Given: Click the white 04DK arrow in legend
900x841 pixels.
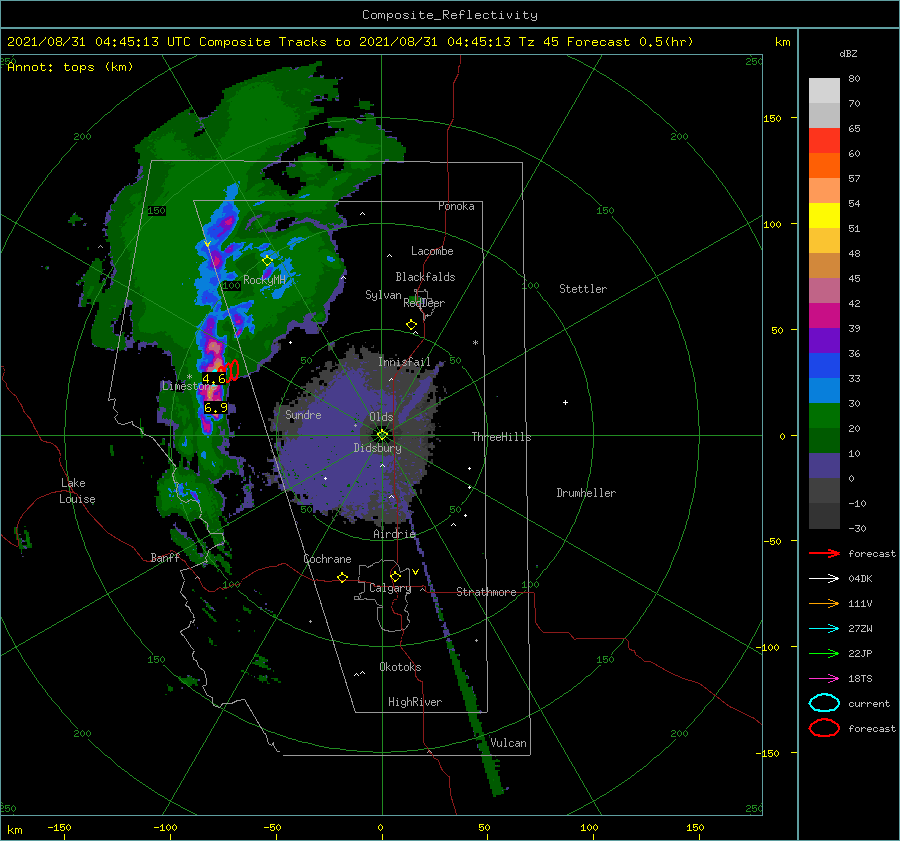Looking at the screenshot, I should [x=824, y=579].
